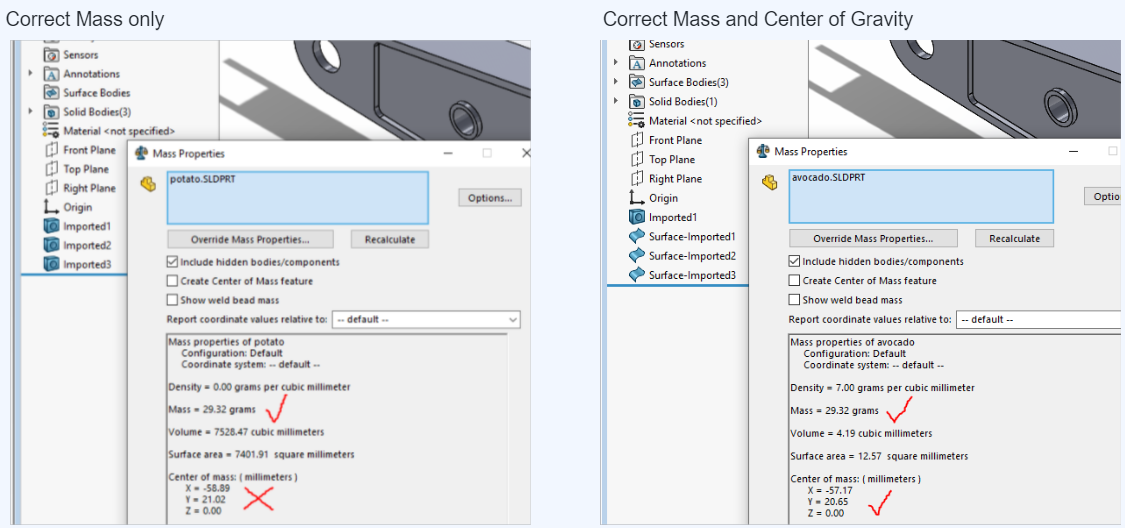Click 'Material <not specified>' label in potato tree
The height and width of the screenshot is (528, 1125).
pos(119,131)
